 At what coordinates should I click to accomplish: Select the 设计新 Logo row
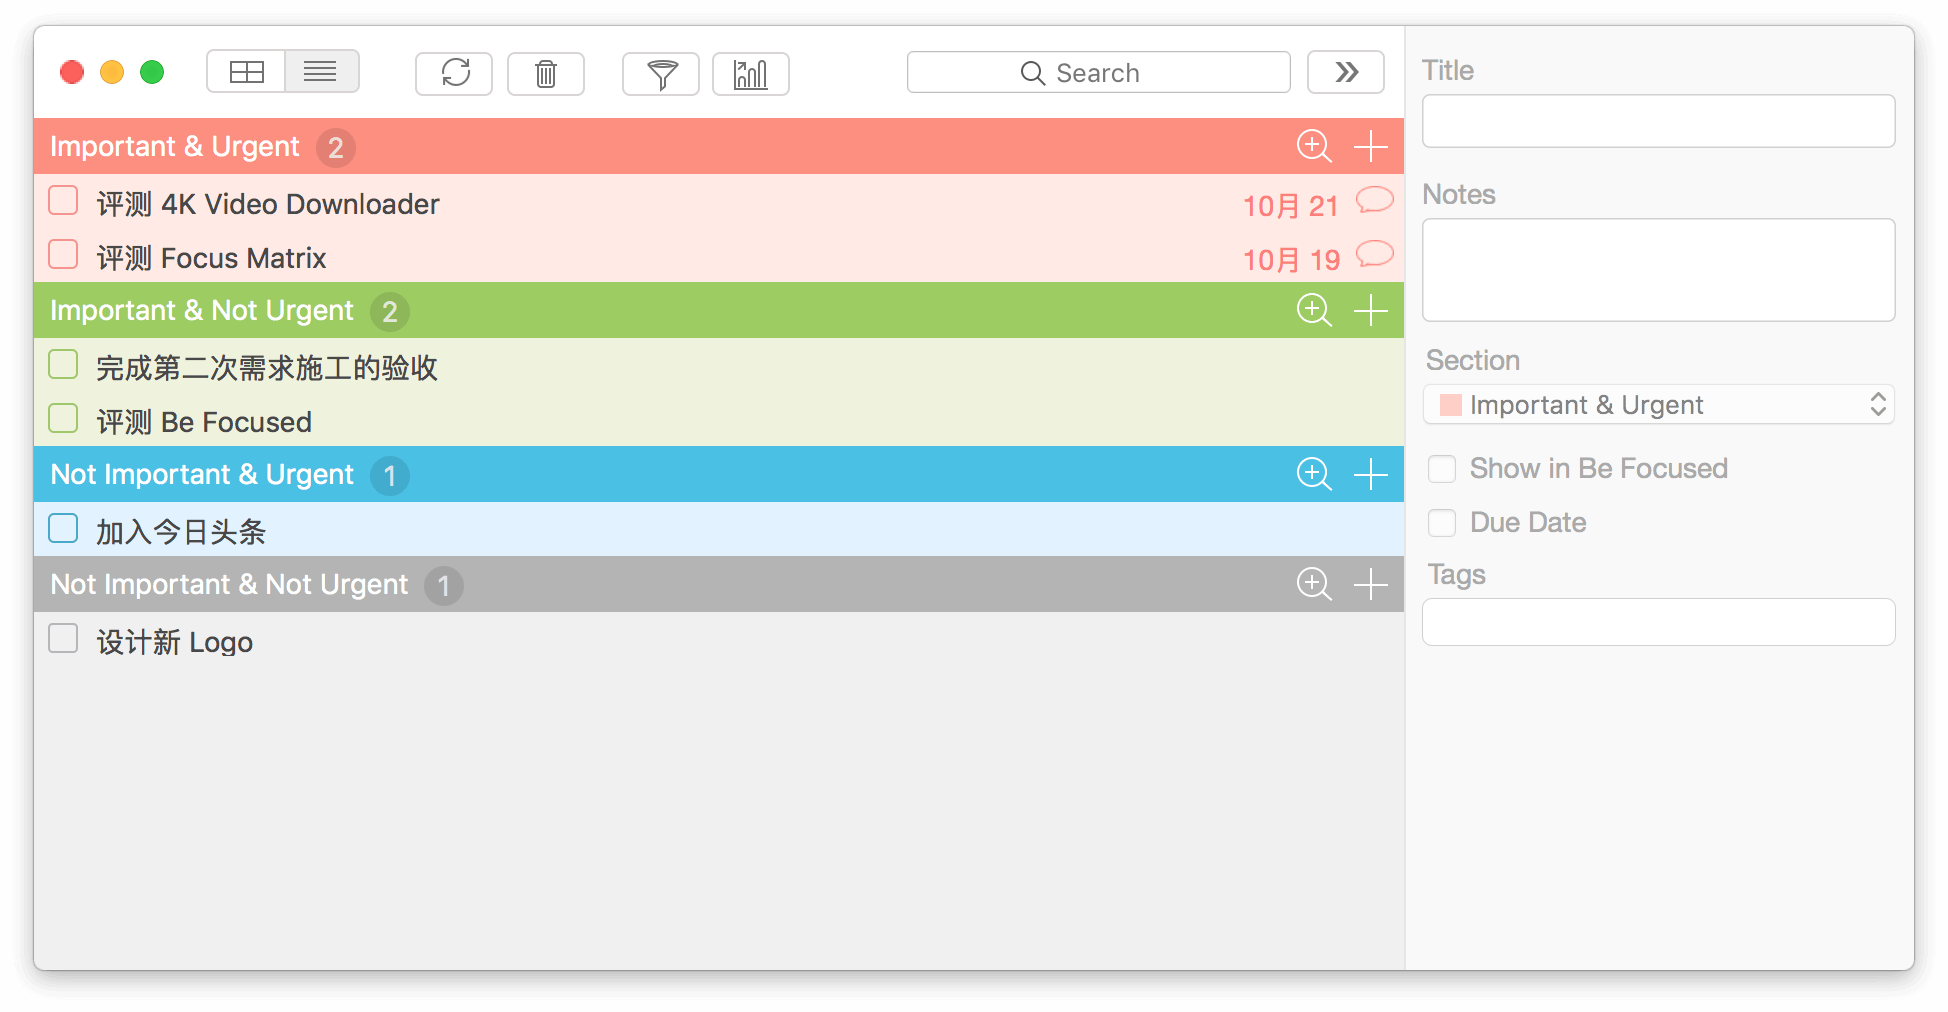[719, 639]
